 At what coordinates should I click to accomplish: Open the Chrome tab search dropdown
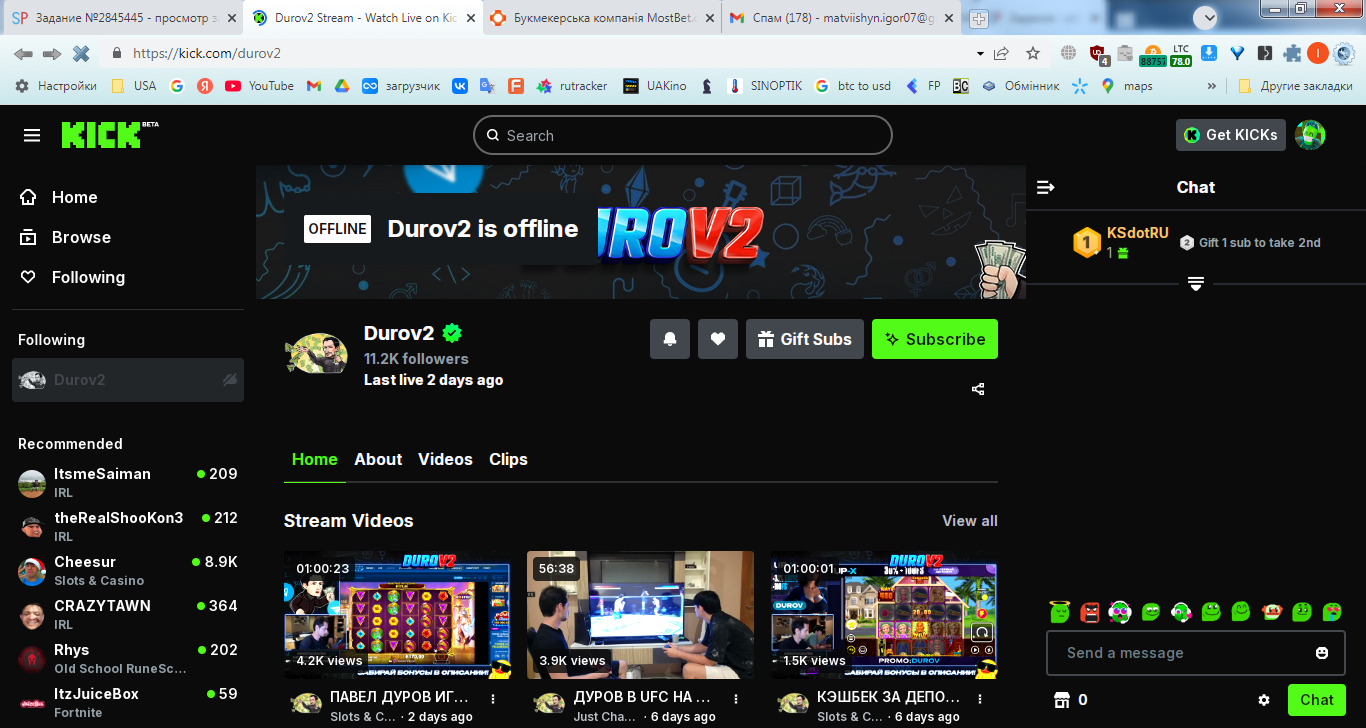(x=1205, y=18)
